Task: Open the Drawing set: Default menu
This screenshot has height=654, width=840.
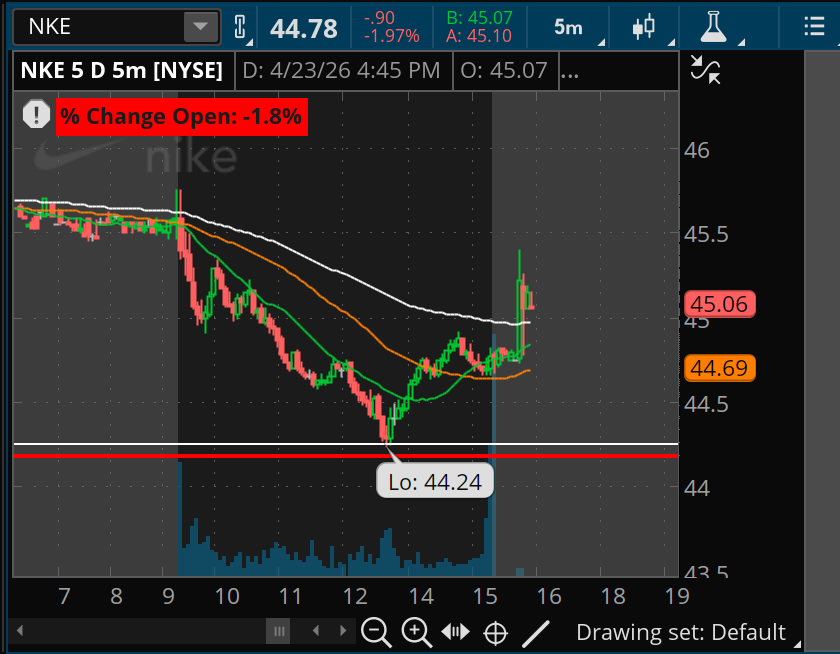Action: pos(681,633)
